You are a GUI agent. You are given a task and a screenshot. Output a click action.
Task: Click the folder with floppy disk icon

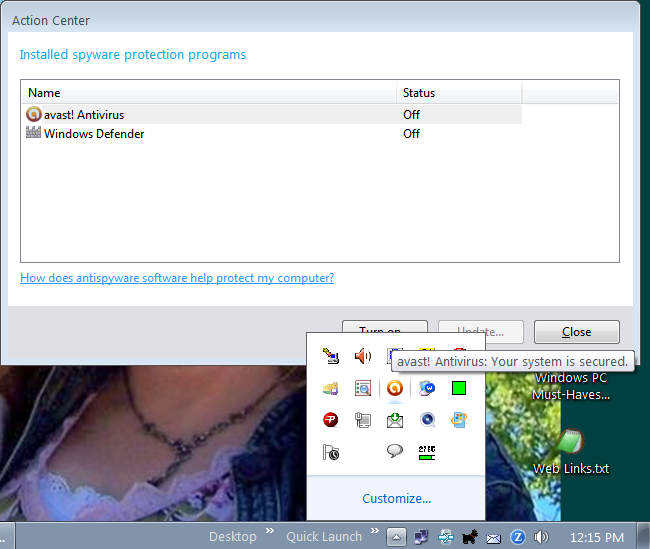click(x=331, y=389)
